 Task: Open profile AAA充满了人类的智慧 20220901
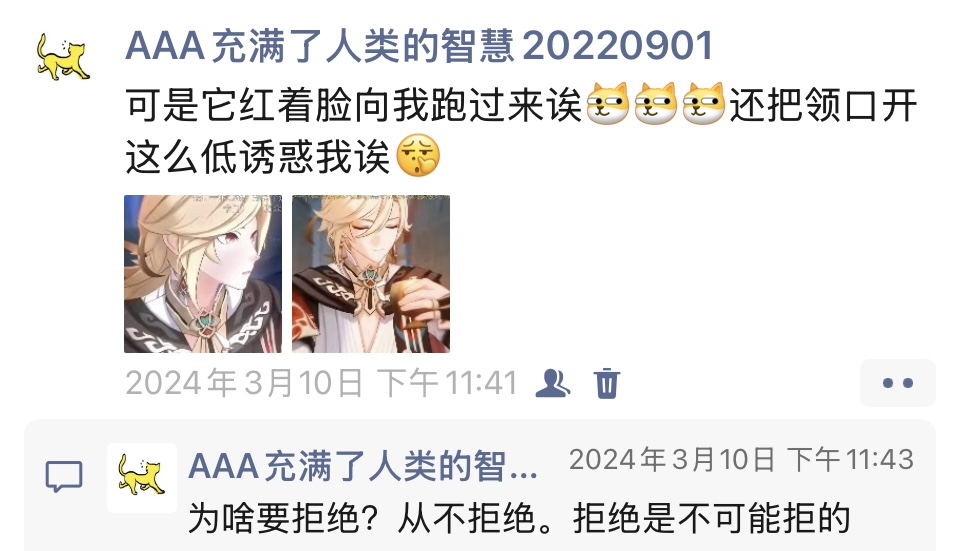pos(419,46)
